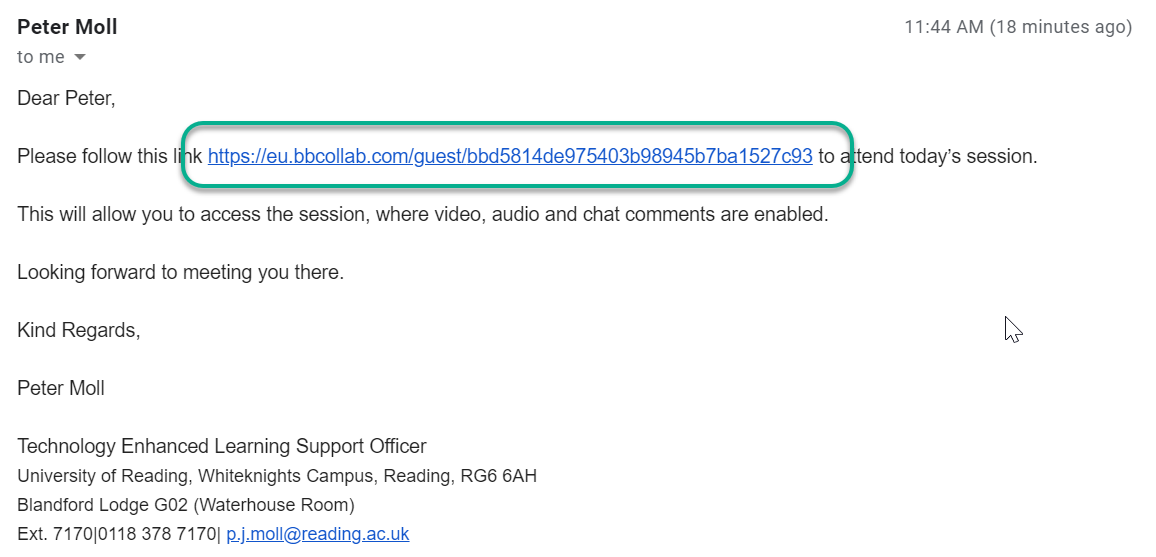Click the 11:44 AM timestamp
Viewport: 1156px width, 557px height.
[x=944, y=27]
